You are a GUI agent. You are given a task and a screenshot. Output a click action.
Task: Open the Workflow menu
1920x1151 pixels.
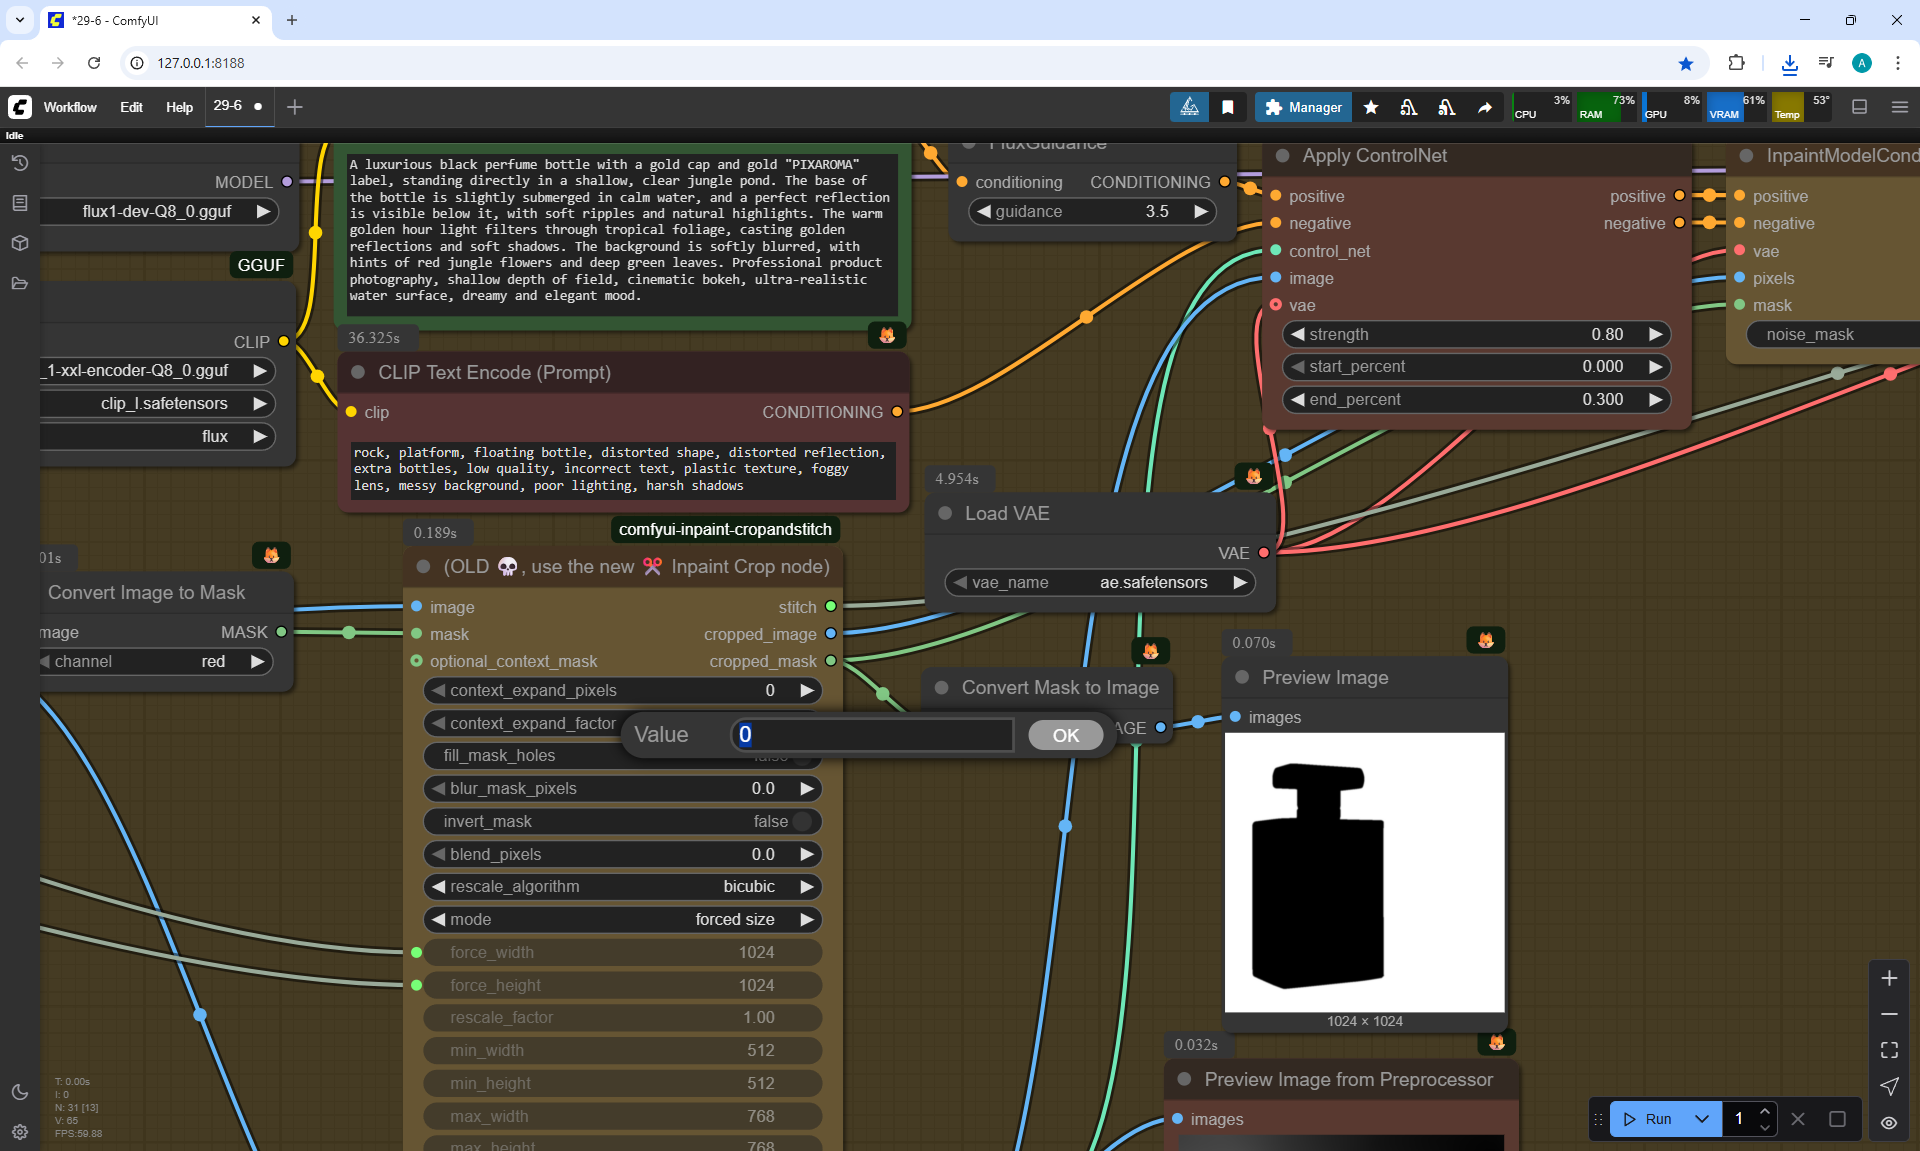(70, 107)
